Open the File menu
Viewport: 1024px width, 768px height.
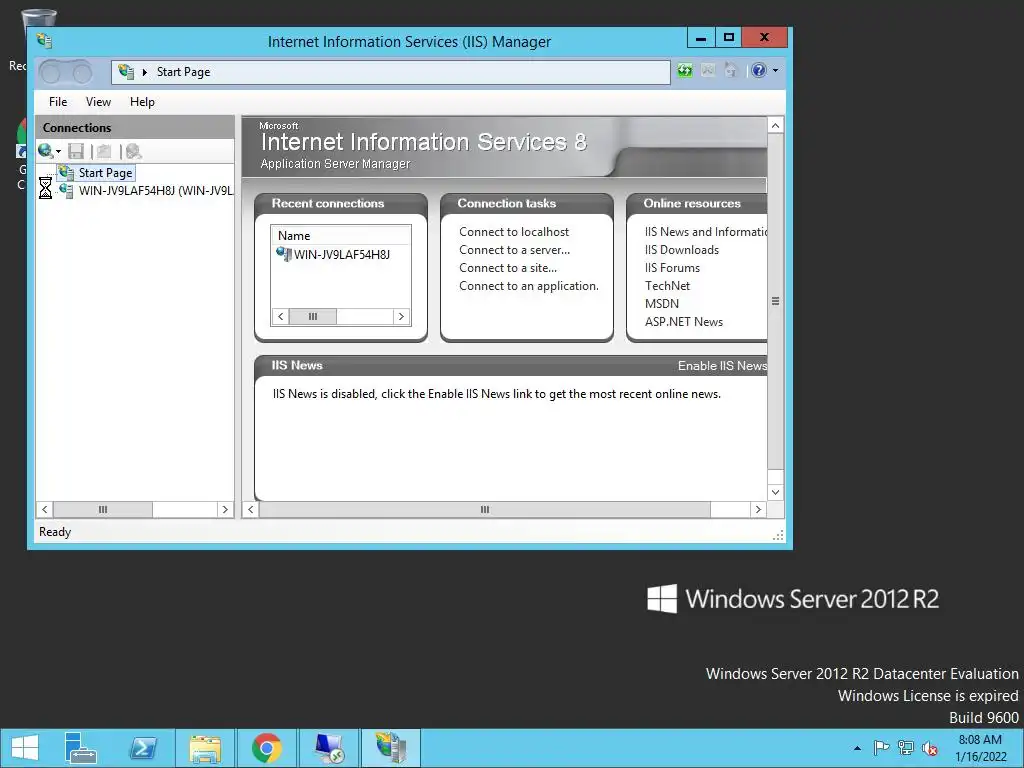click(x=57, y=102)
